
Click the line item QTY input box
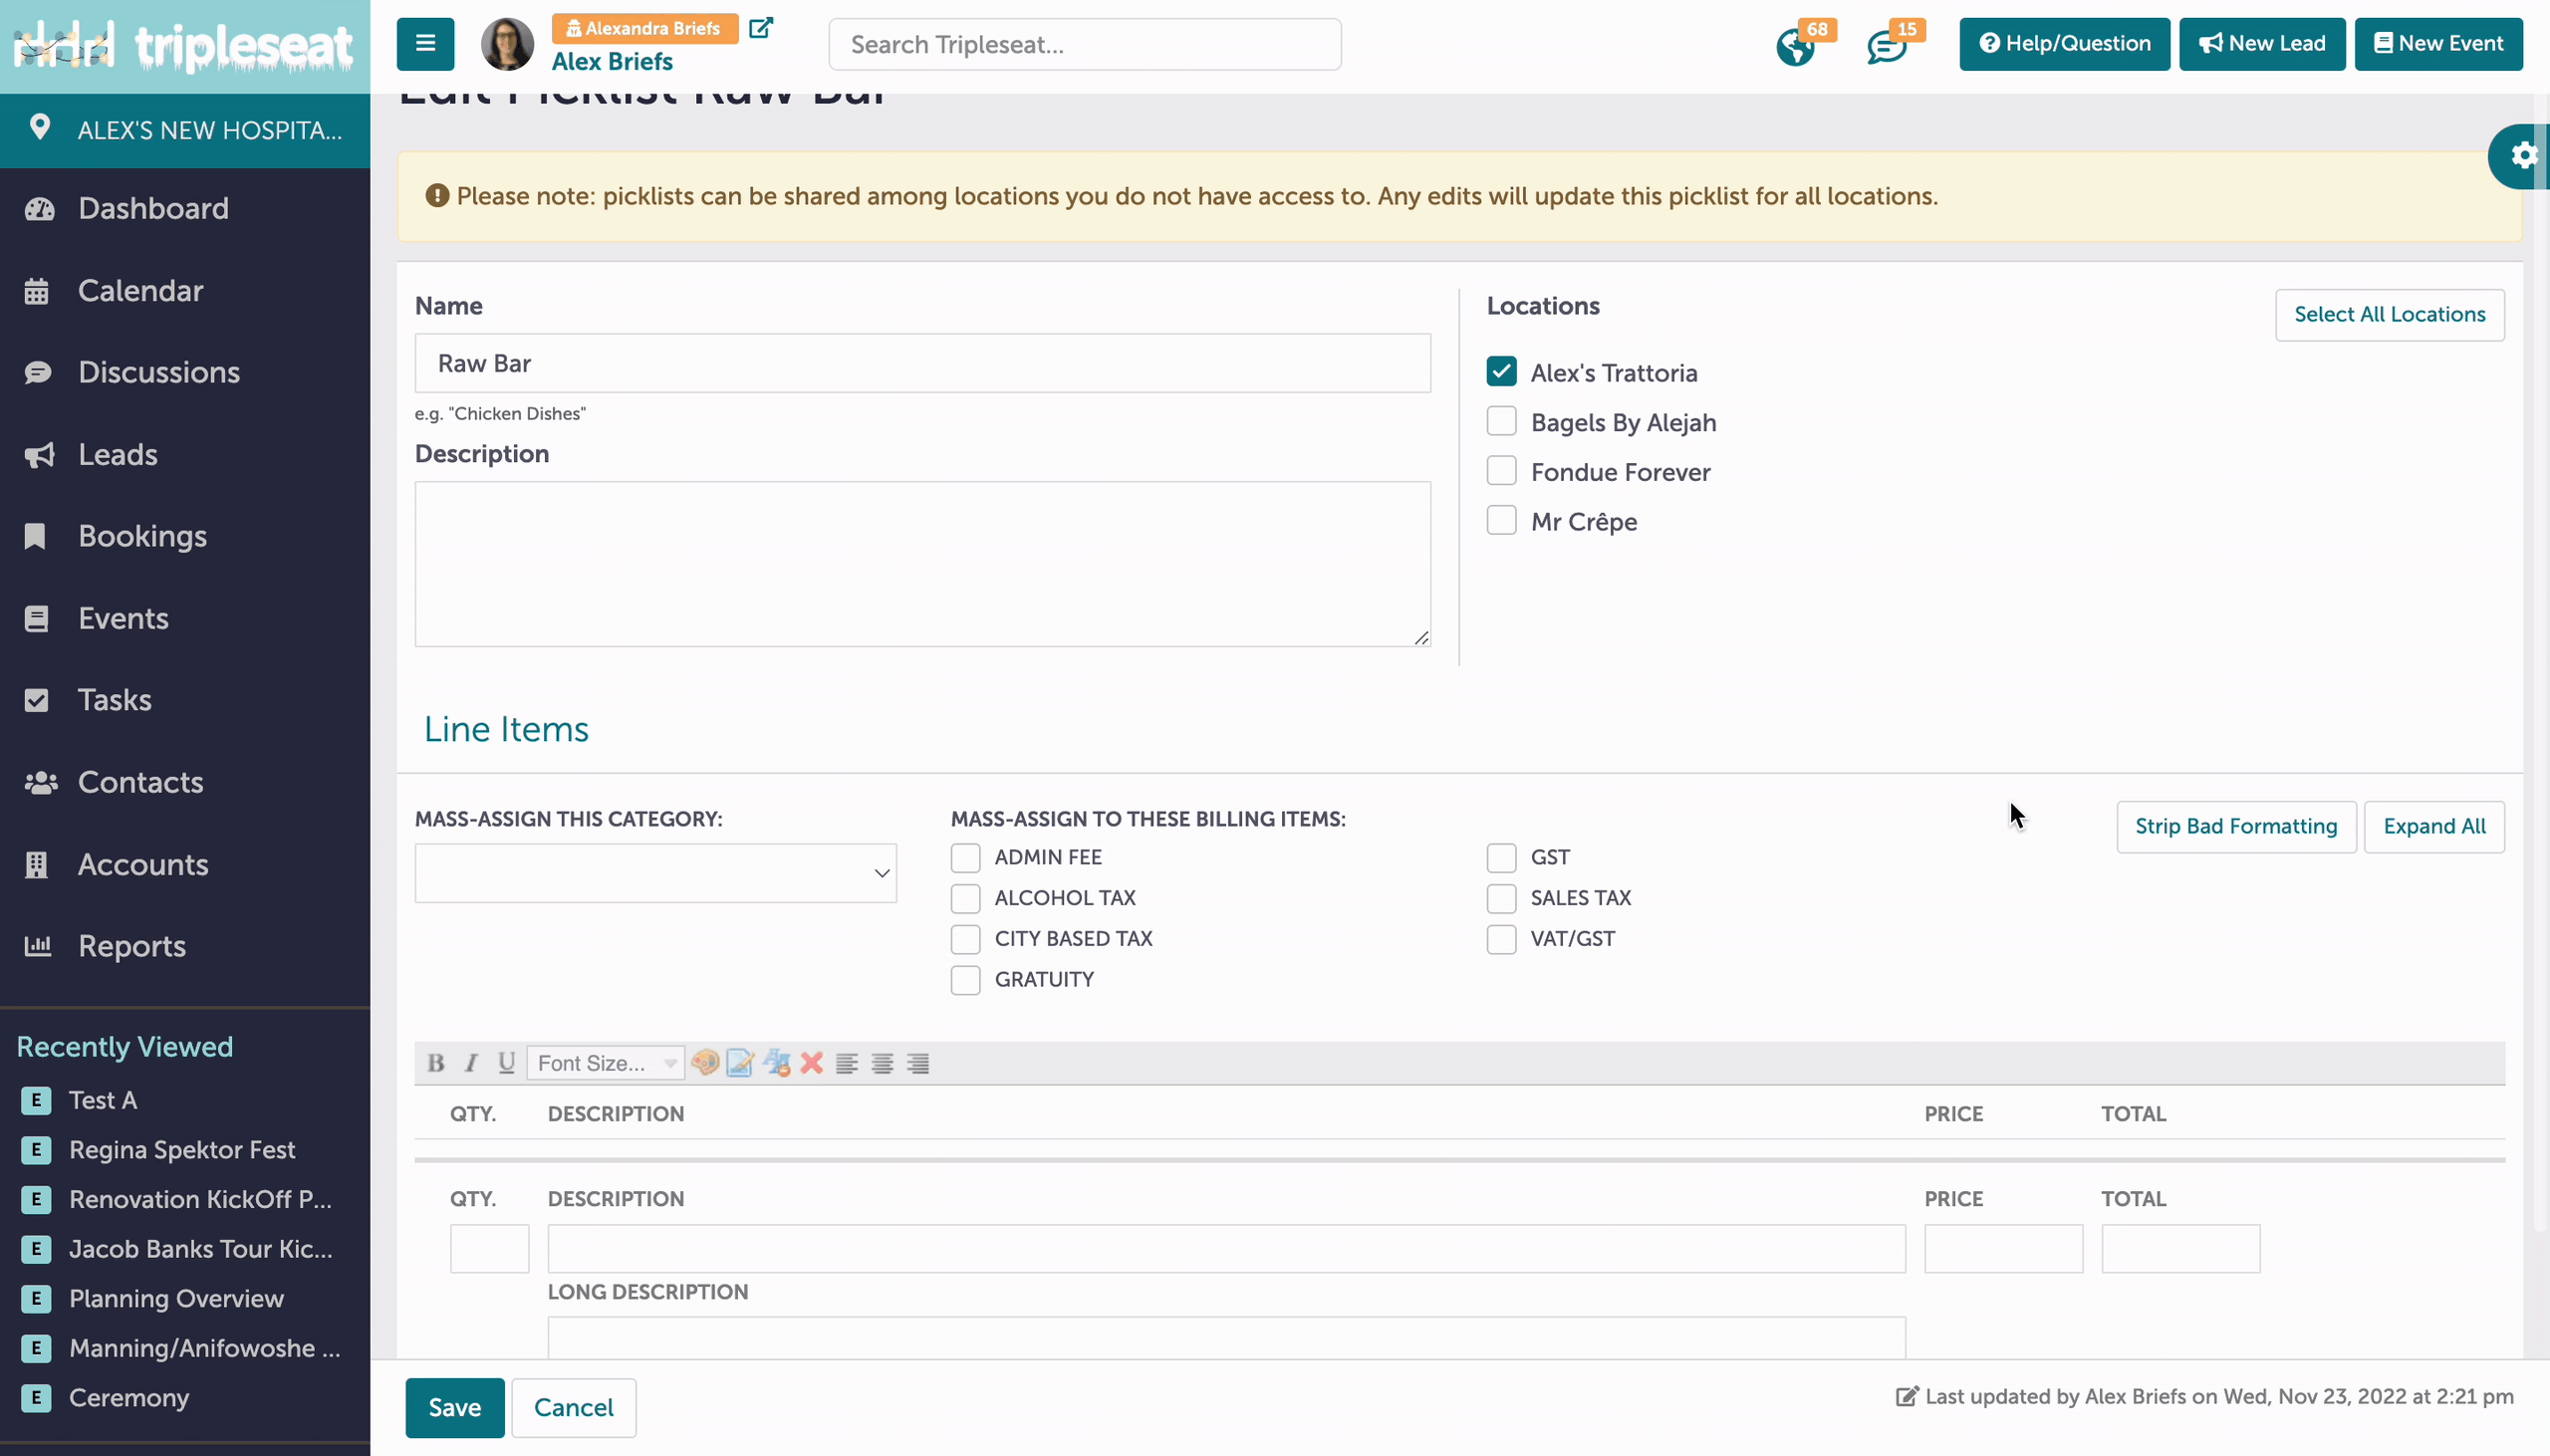pyautogui.click(x=489, y=1249)
